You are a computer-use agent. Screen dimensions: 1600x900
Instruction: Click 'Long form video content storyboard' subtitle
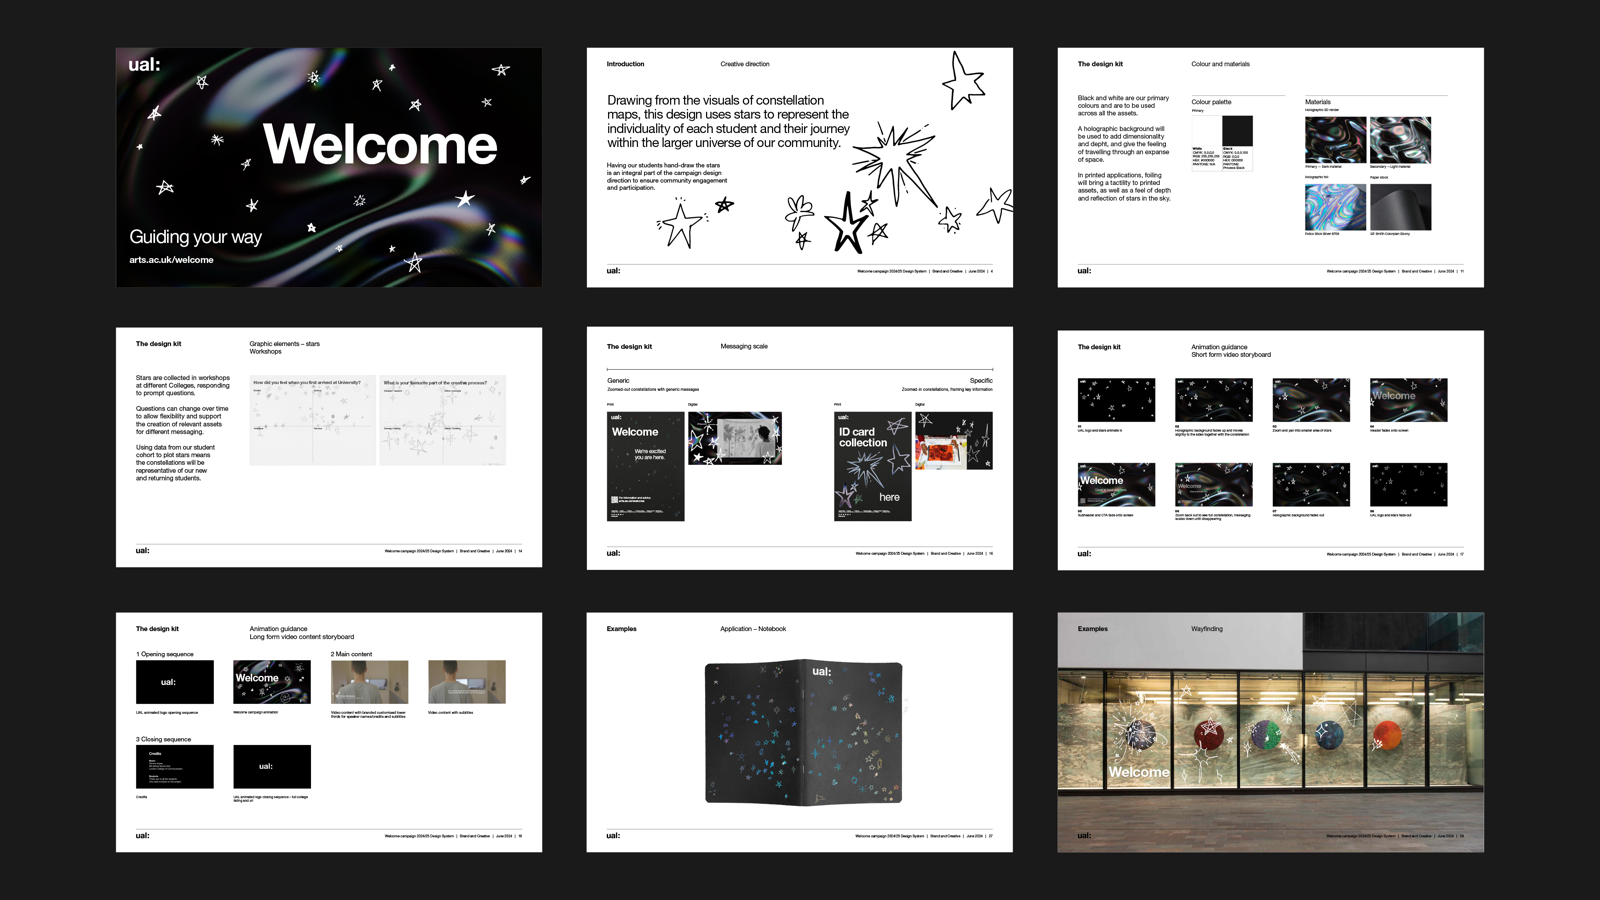pos(302,637)
